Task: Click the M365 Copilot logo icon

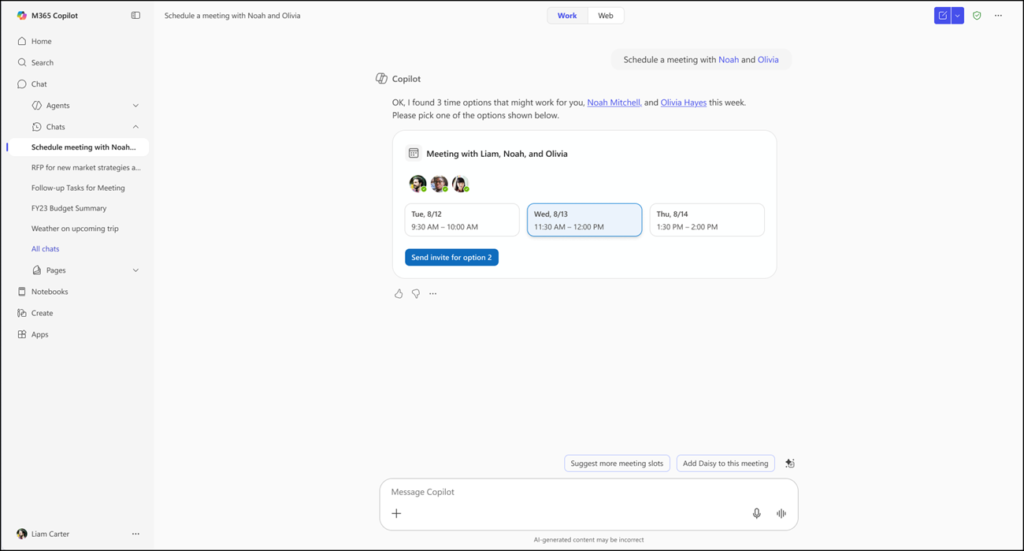Action: 22,15
